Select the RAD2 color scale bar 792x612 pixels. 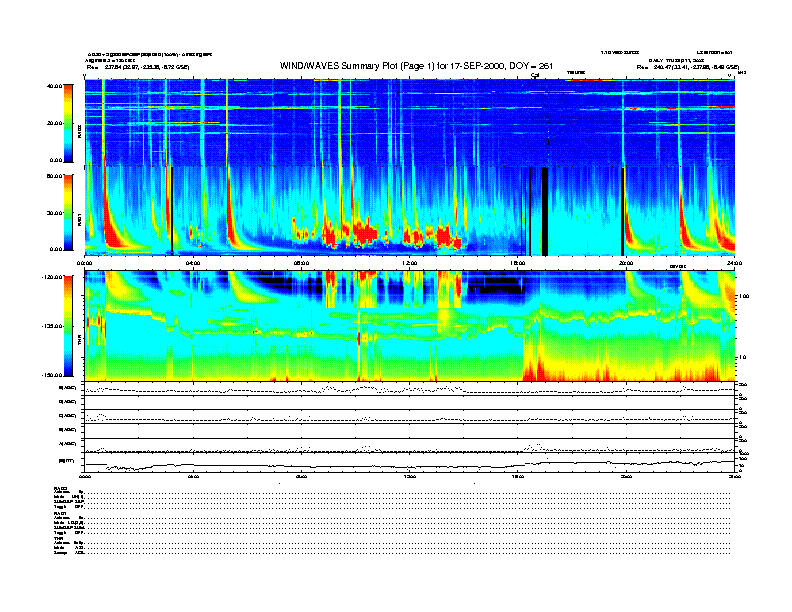click(68, 123)
